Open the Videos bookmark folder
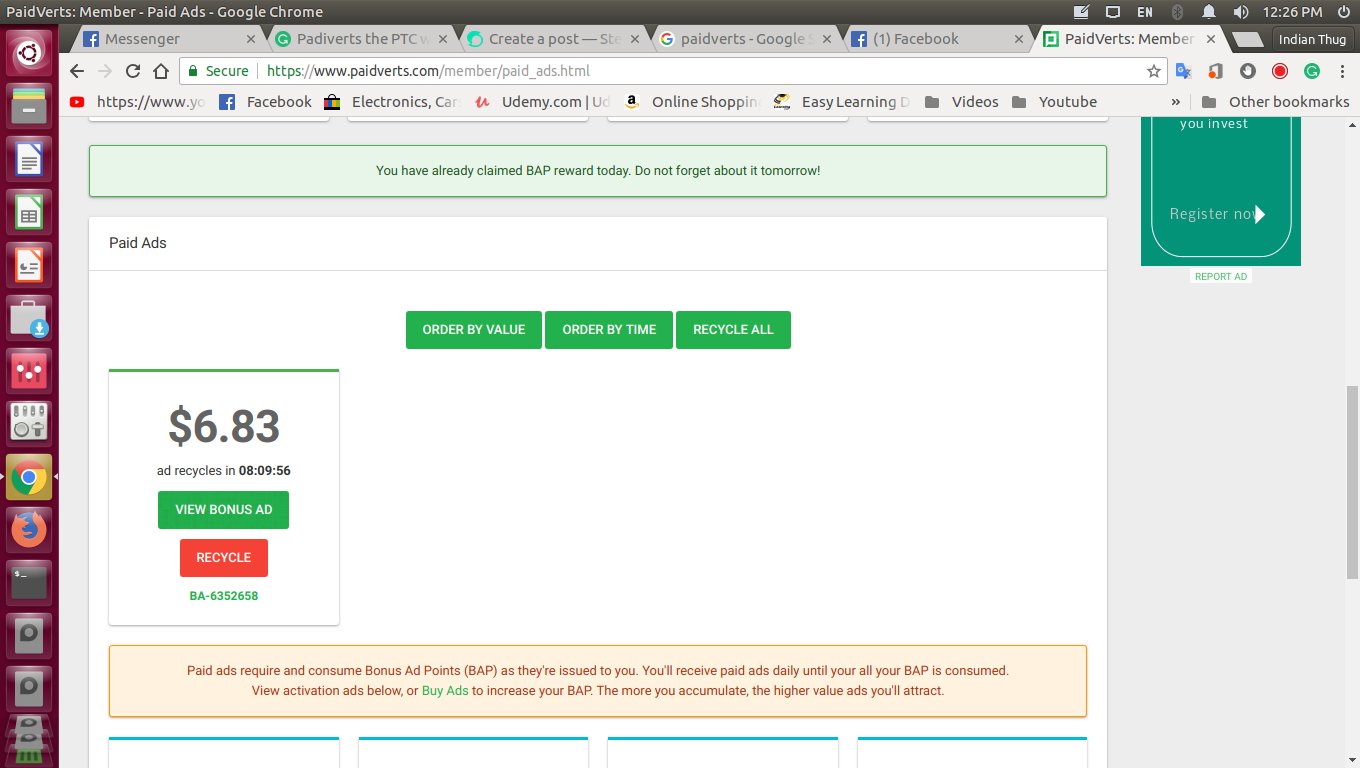 961,102
